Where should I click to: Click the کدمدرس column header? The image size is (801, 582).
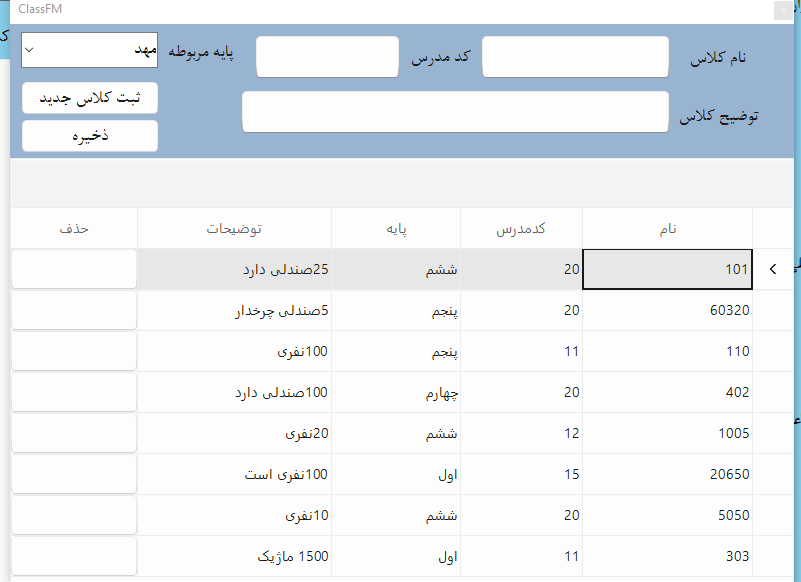coord(521,229)
